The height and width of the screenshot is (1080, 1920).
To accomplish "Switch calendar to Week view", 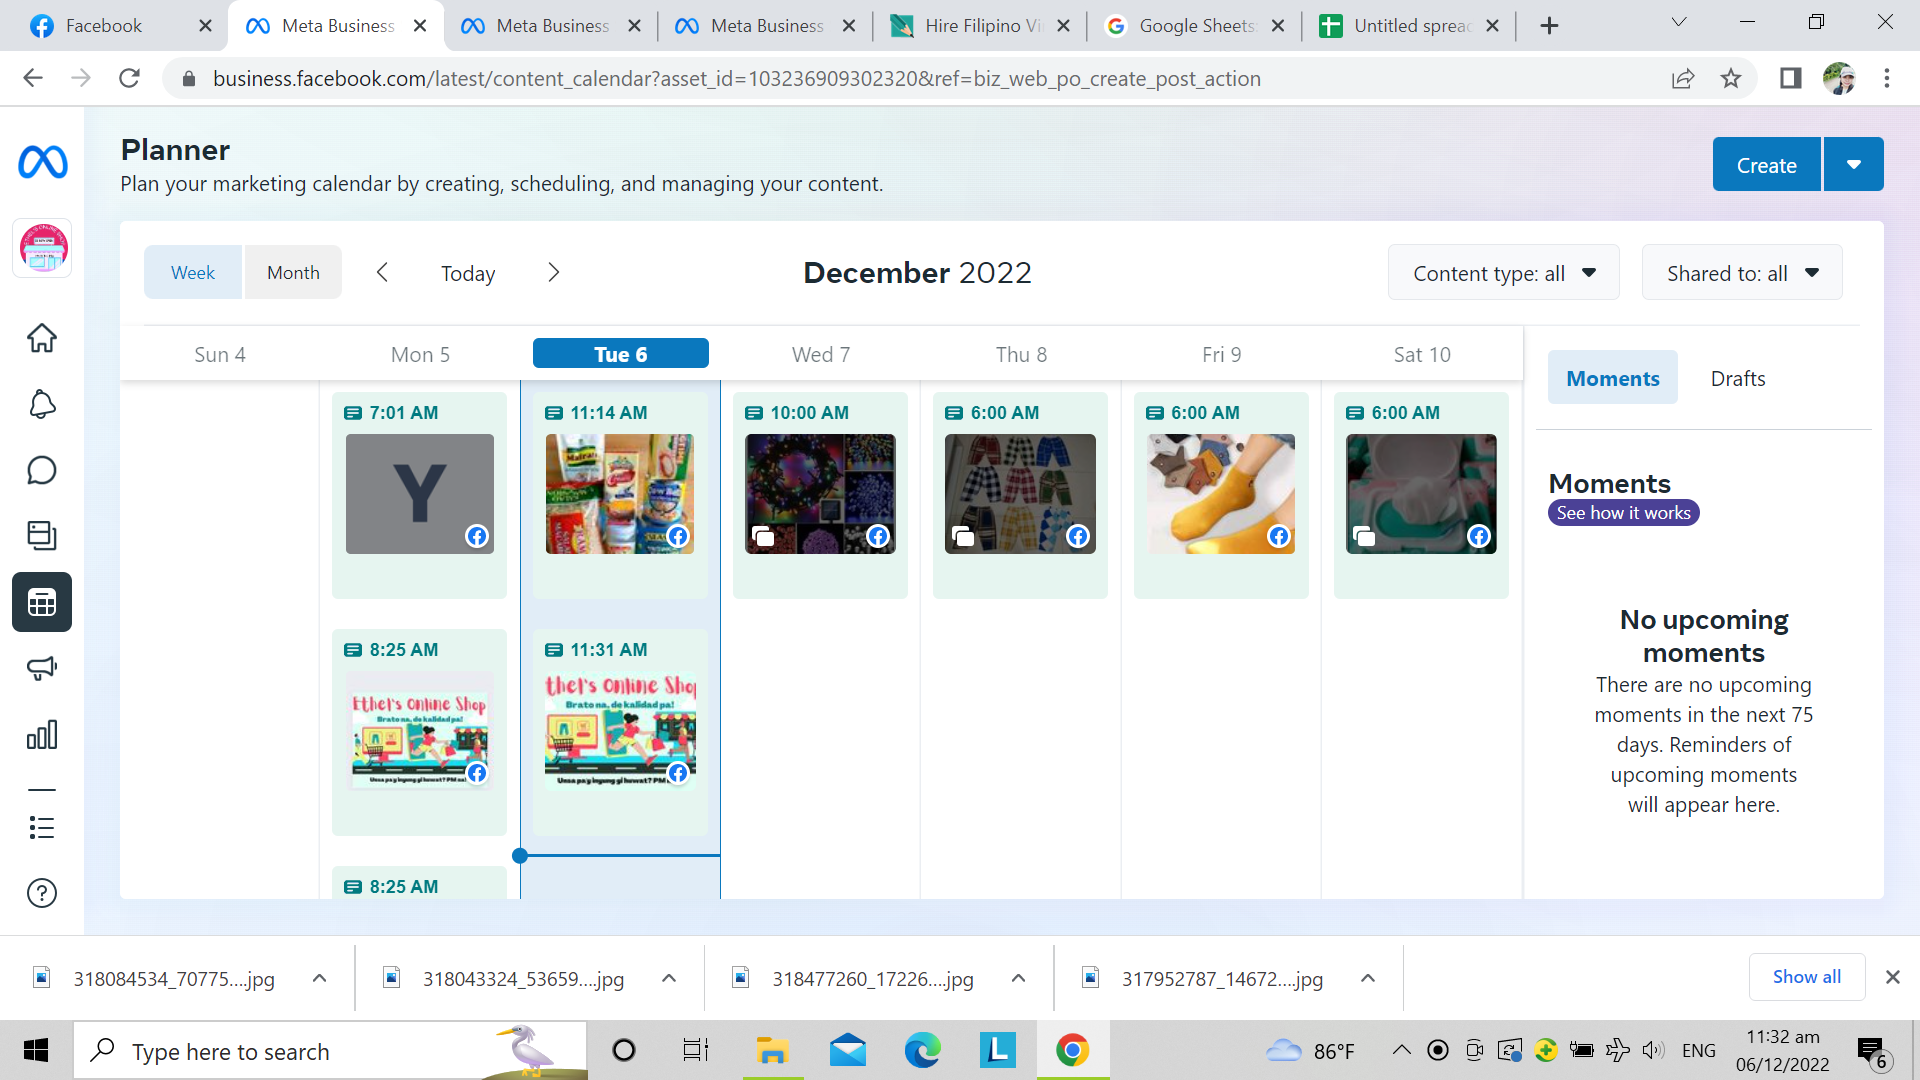I will [x=193, y=272].
